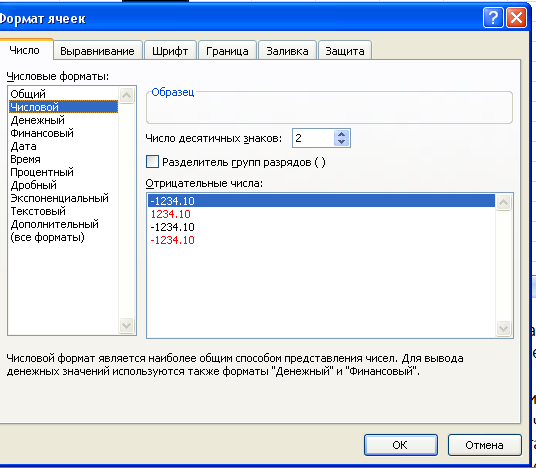536x468 pixels.
Task: Select red 1234.10 without minus sign
Action: pyautogui.click(x=321, y=214)
